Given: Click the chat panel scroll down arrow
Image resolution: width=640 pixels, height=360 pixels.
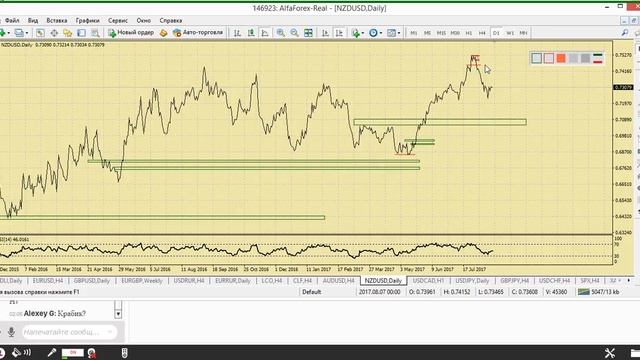Looking at the screenshot, I should pyautogui.click(x=118, y=314).
